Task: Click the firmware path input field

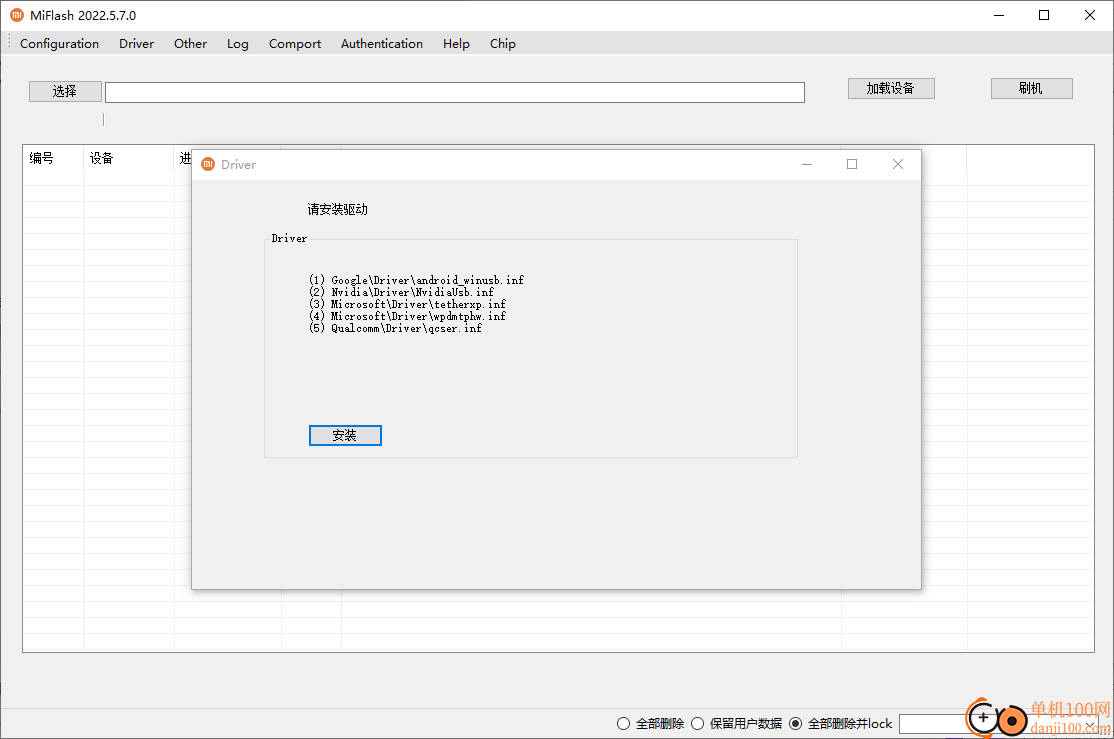Action: point(455,92)
